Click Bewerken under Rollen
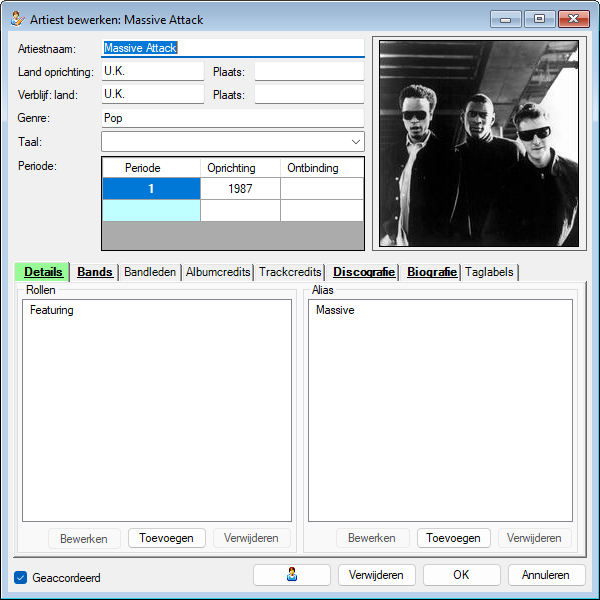600x600 pixels. 84,538
